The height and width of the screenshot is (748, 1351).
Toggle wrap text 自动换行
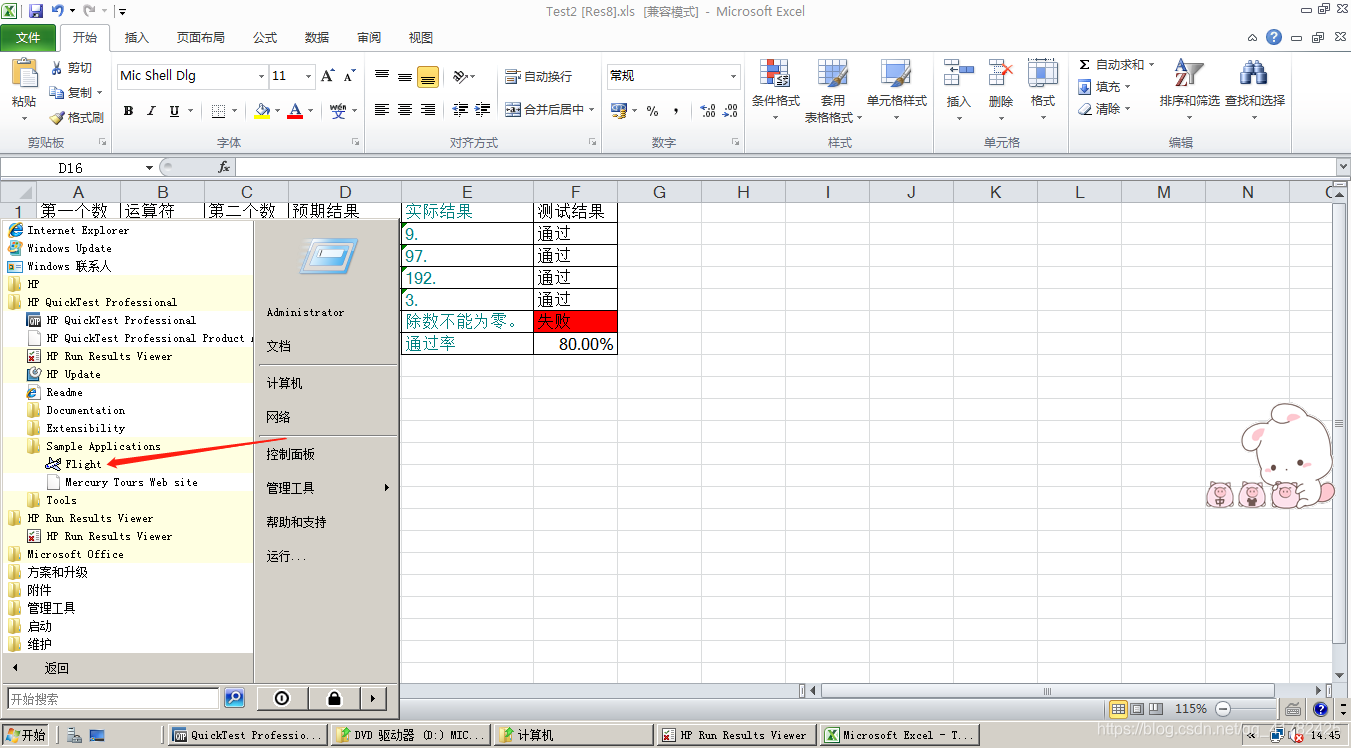(x=539, y=77)
